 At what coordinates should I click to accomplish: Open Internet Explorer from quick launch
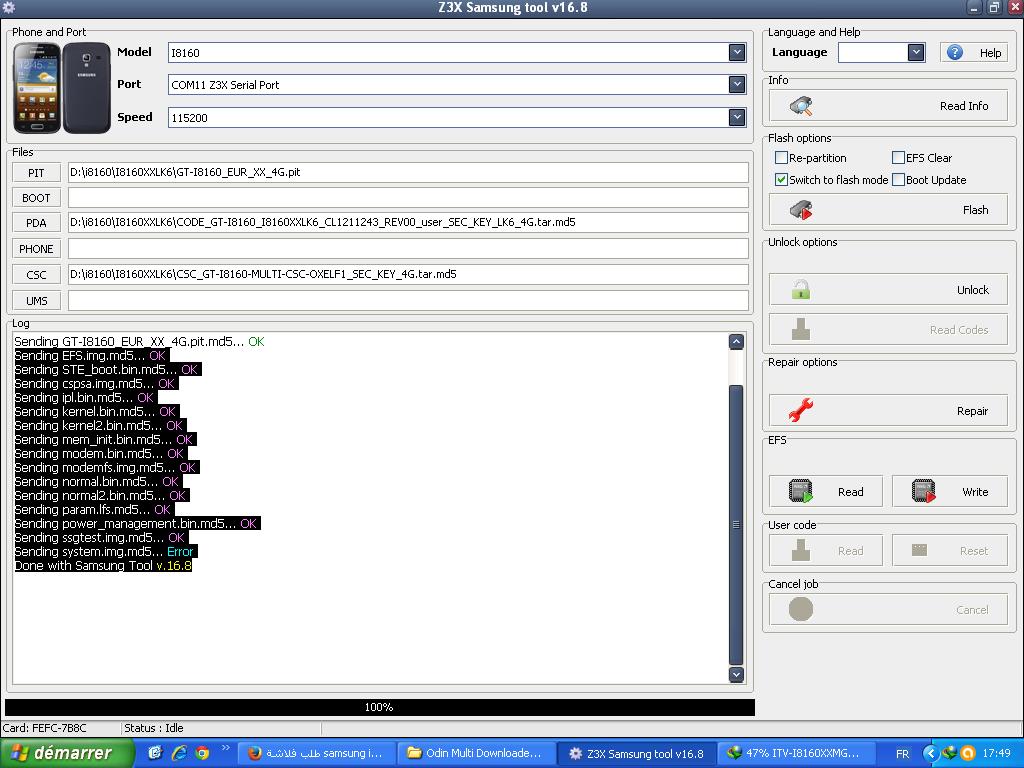click(178, 753)
